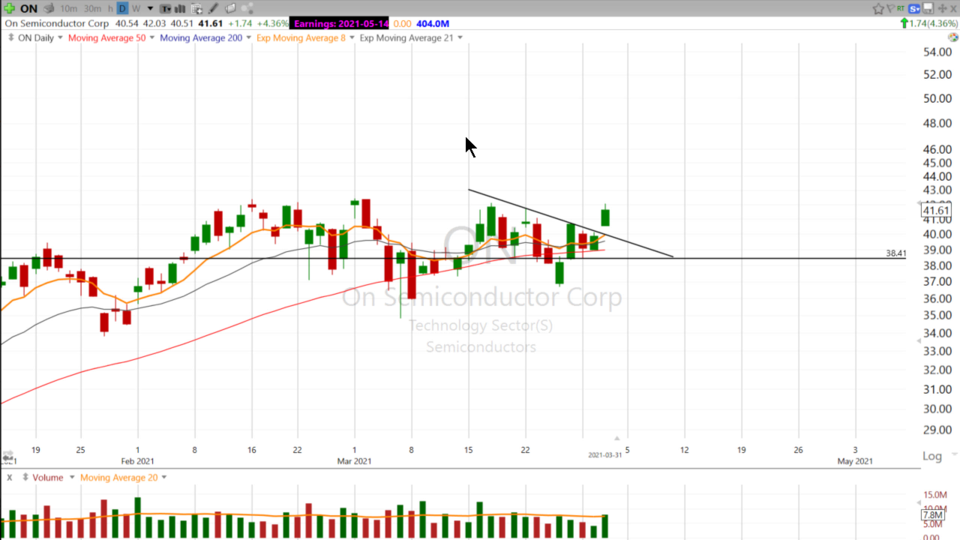
Task: Click the Exp Moving Average 21 label
Action: (407, 38)
